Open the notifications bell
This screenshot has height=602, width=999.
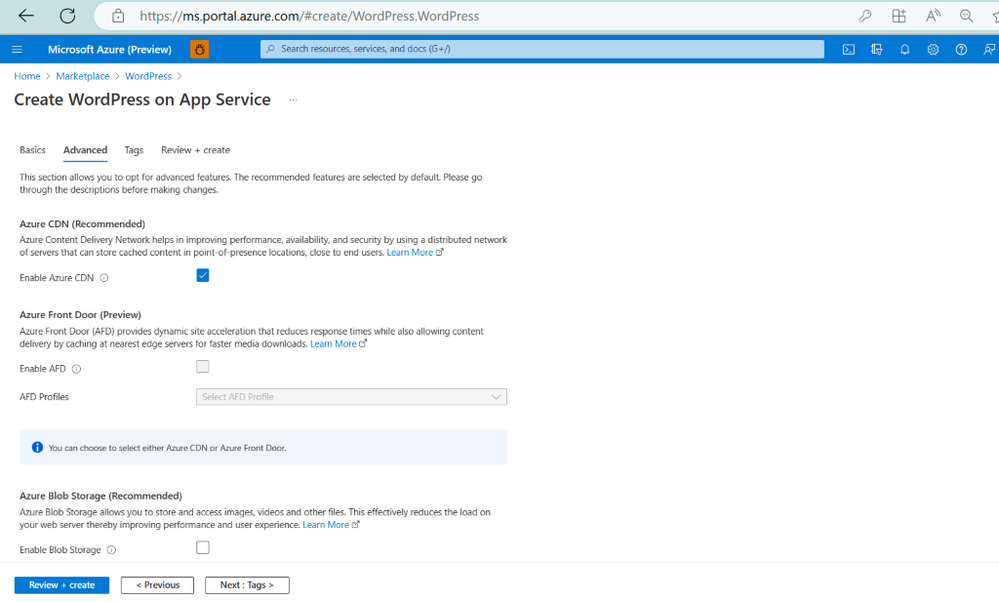[905, 49]
